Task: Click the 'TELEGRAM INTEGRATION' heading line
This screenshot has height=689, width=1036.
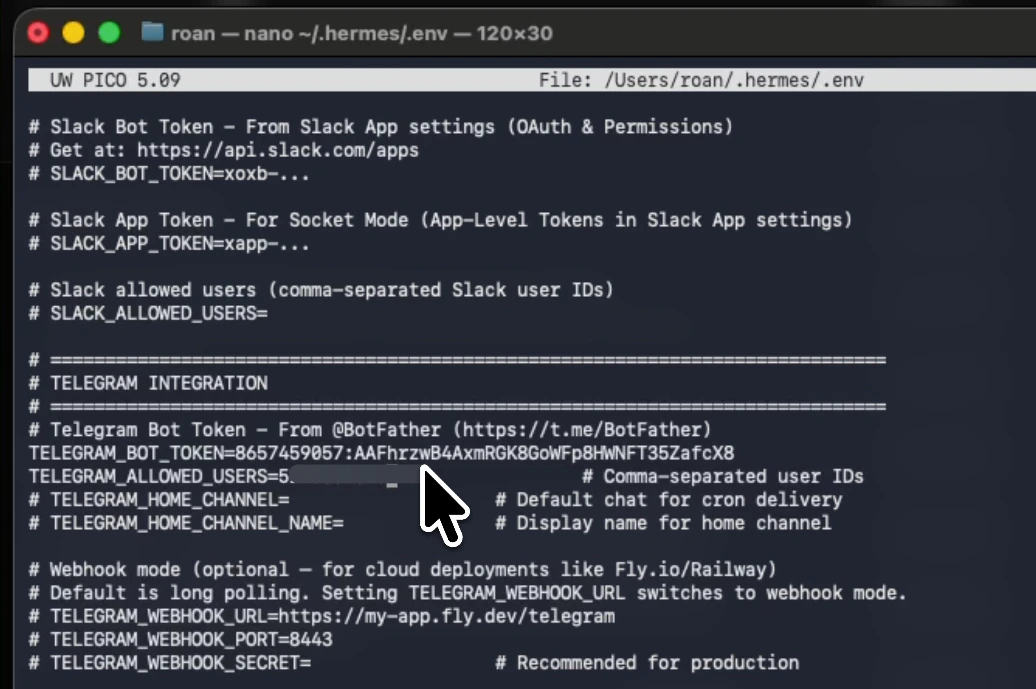Action: [x=148, y=383]
